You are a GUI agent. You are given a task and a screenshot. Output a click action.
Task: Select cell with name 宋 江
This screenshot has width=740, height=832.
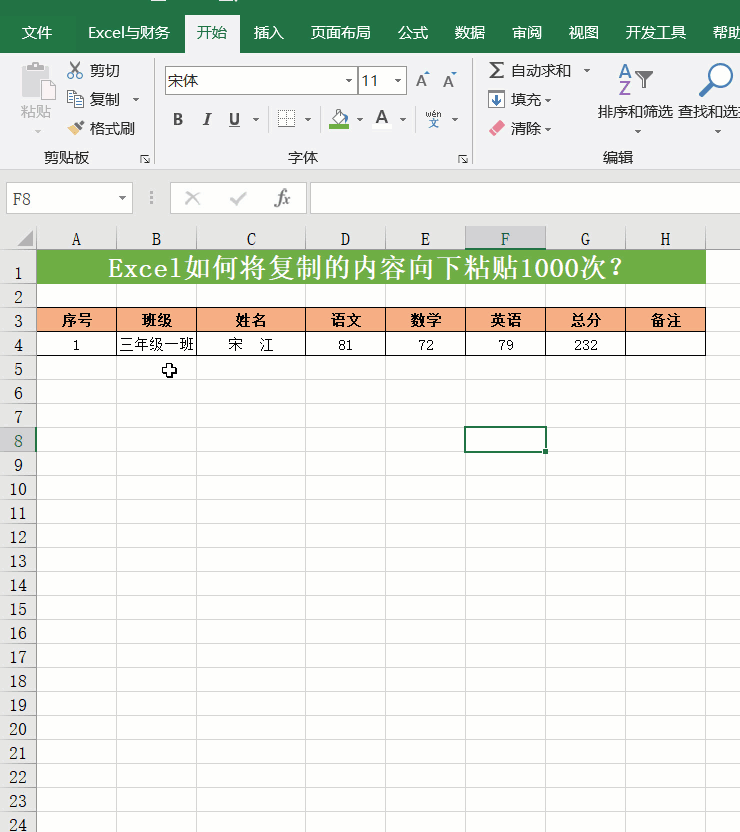[x=251, y=344]
